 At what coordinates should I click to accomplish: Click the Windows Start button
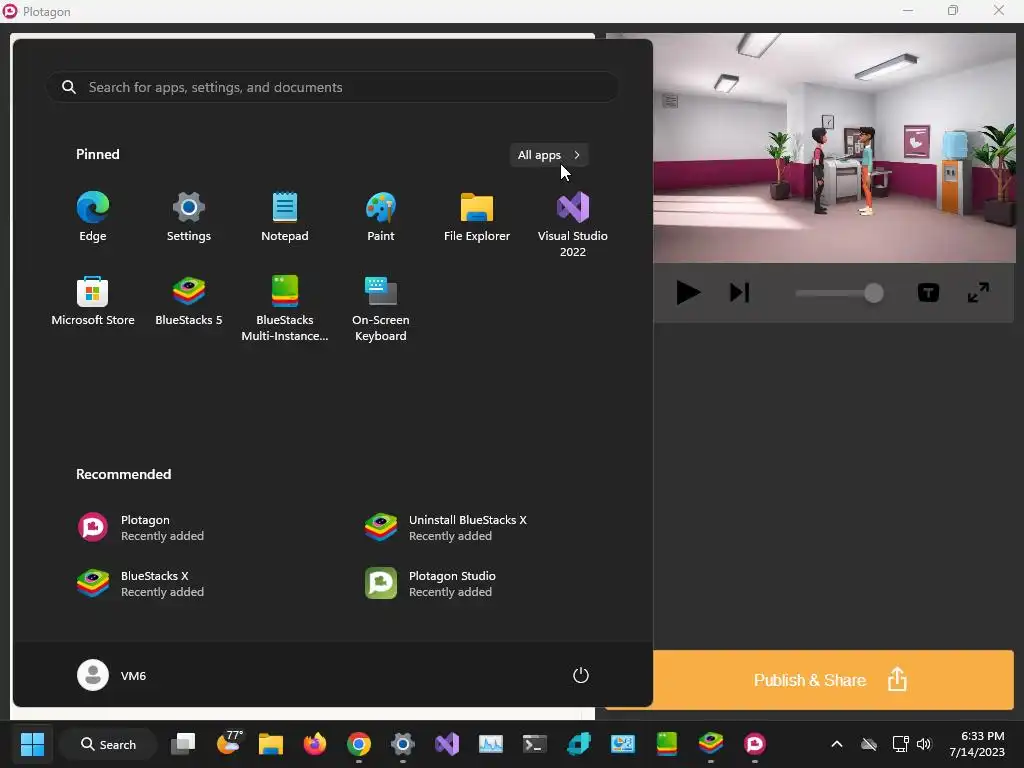point(32,744)
